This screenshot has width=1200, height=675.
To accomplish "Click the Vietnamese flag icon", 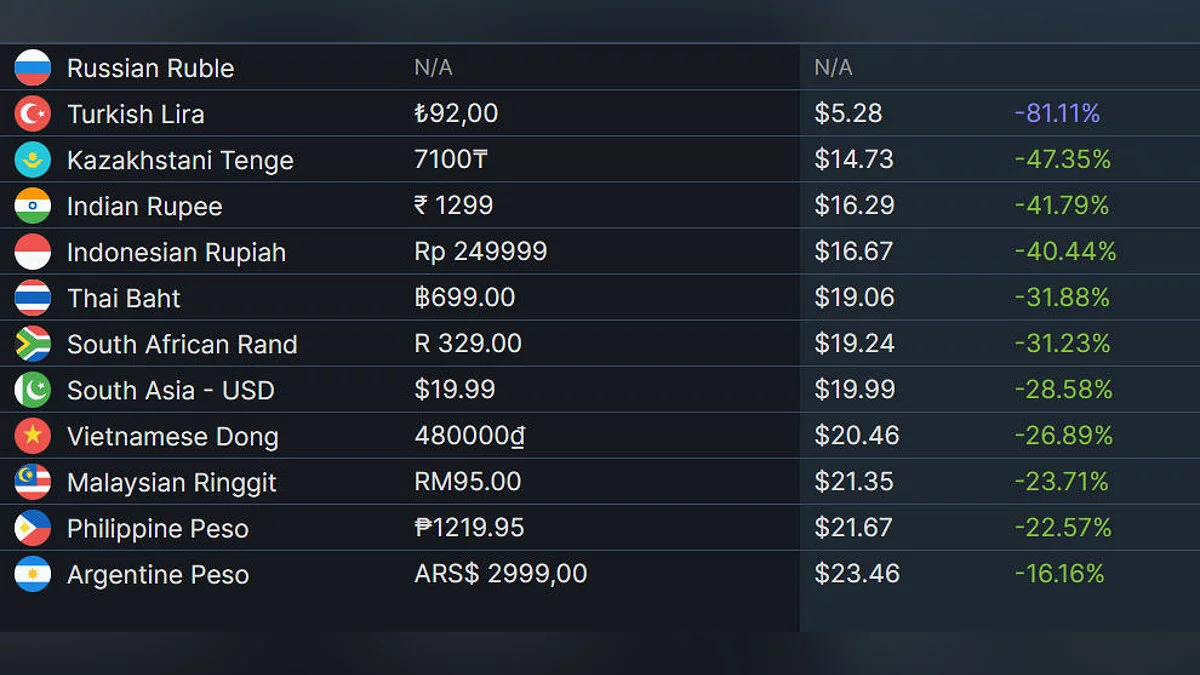I will tap(32, 436).
